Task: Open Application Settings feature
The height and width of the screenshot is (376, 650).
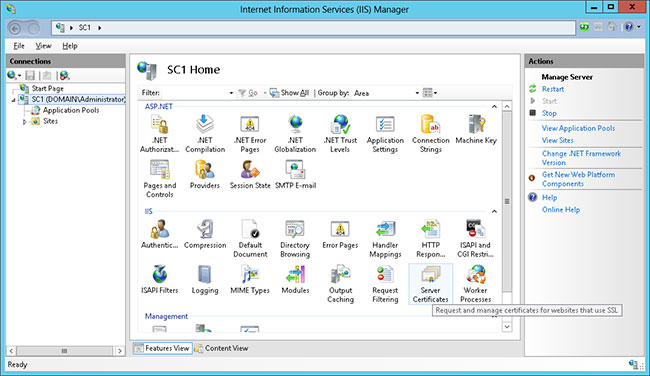Action: (x=385, y=133)
